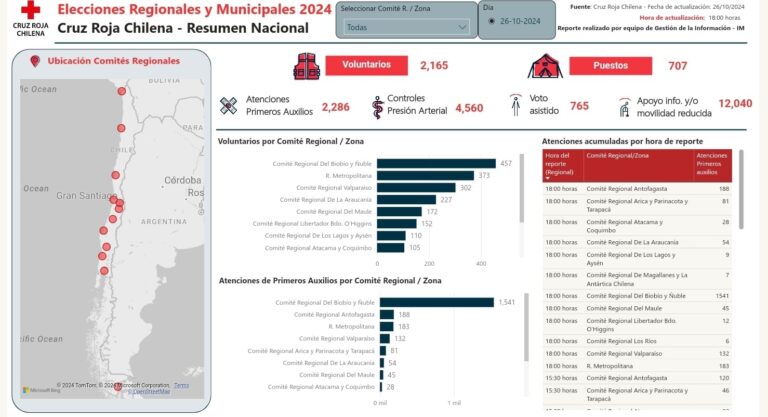Open the Comité R. / Zona dropdown
The image size is (768, 417).
point(406,27)
